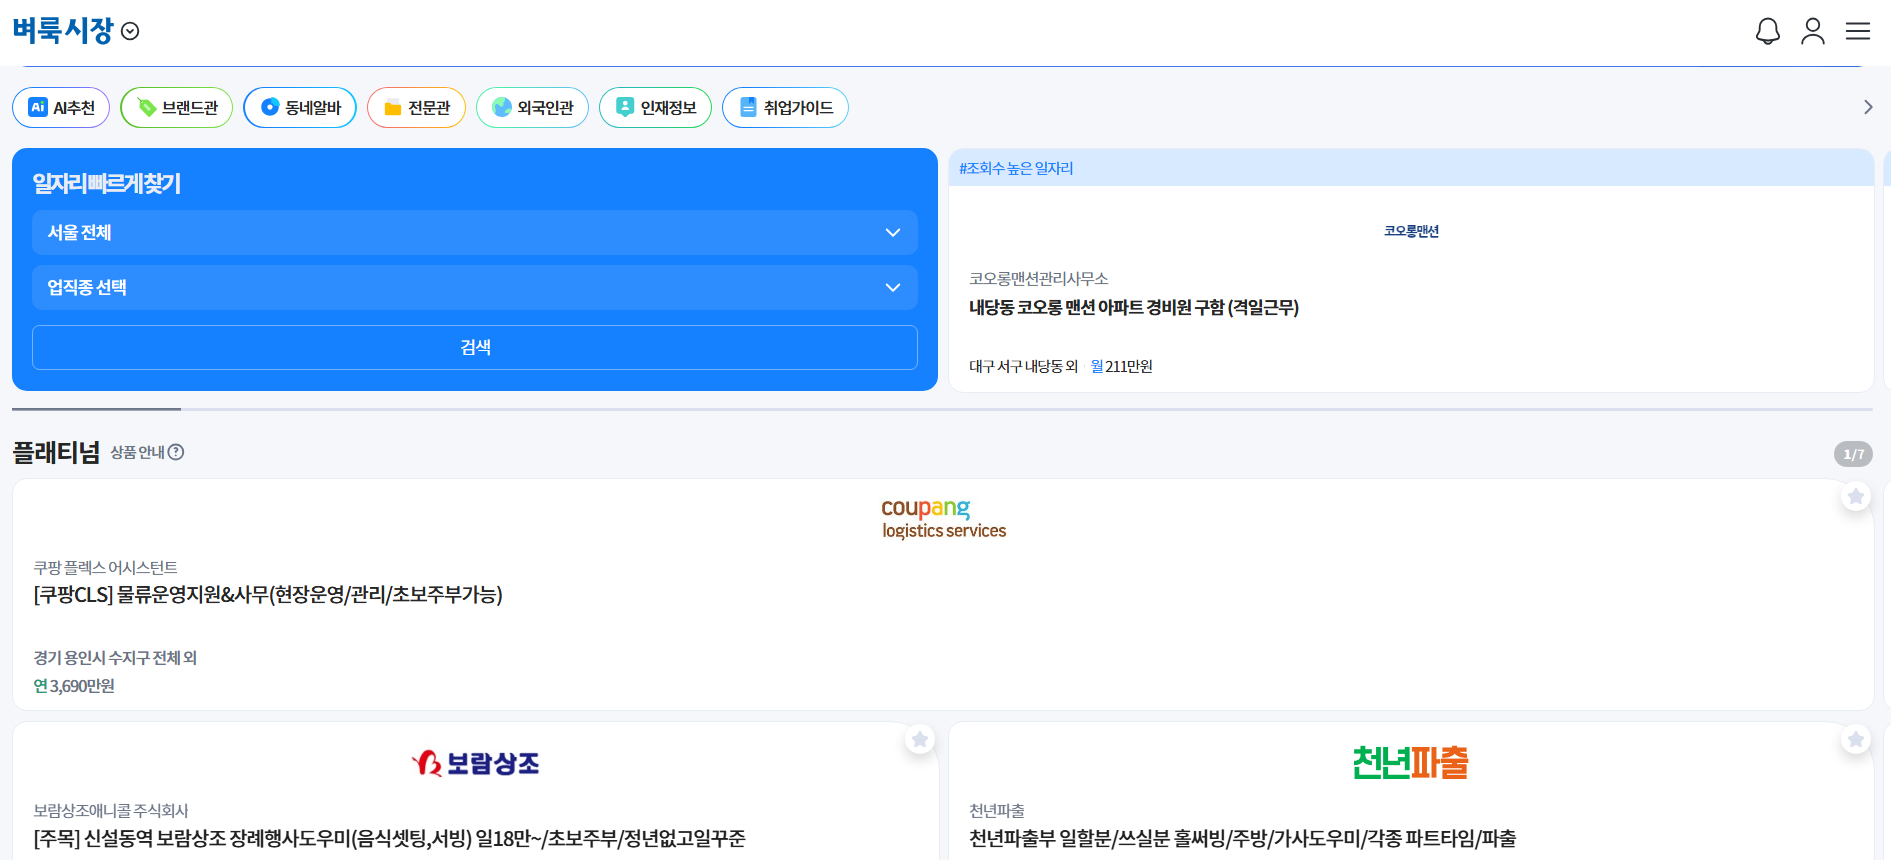Screen dimensions: 1891x860
Task: Click the 벼룩시장 logo
Action: pos(63,31)
